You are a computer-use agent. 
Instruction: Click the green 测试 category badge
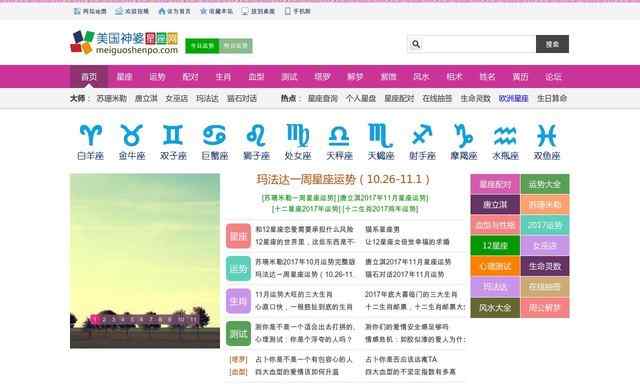click(x=238, y=334)
